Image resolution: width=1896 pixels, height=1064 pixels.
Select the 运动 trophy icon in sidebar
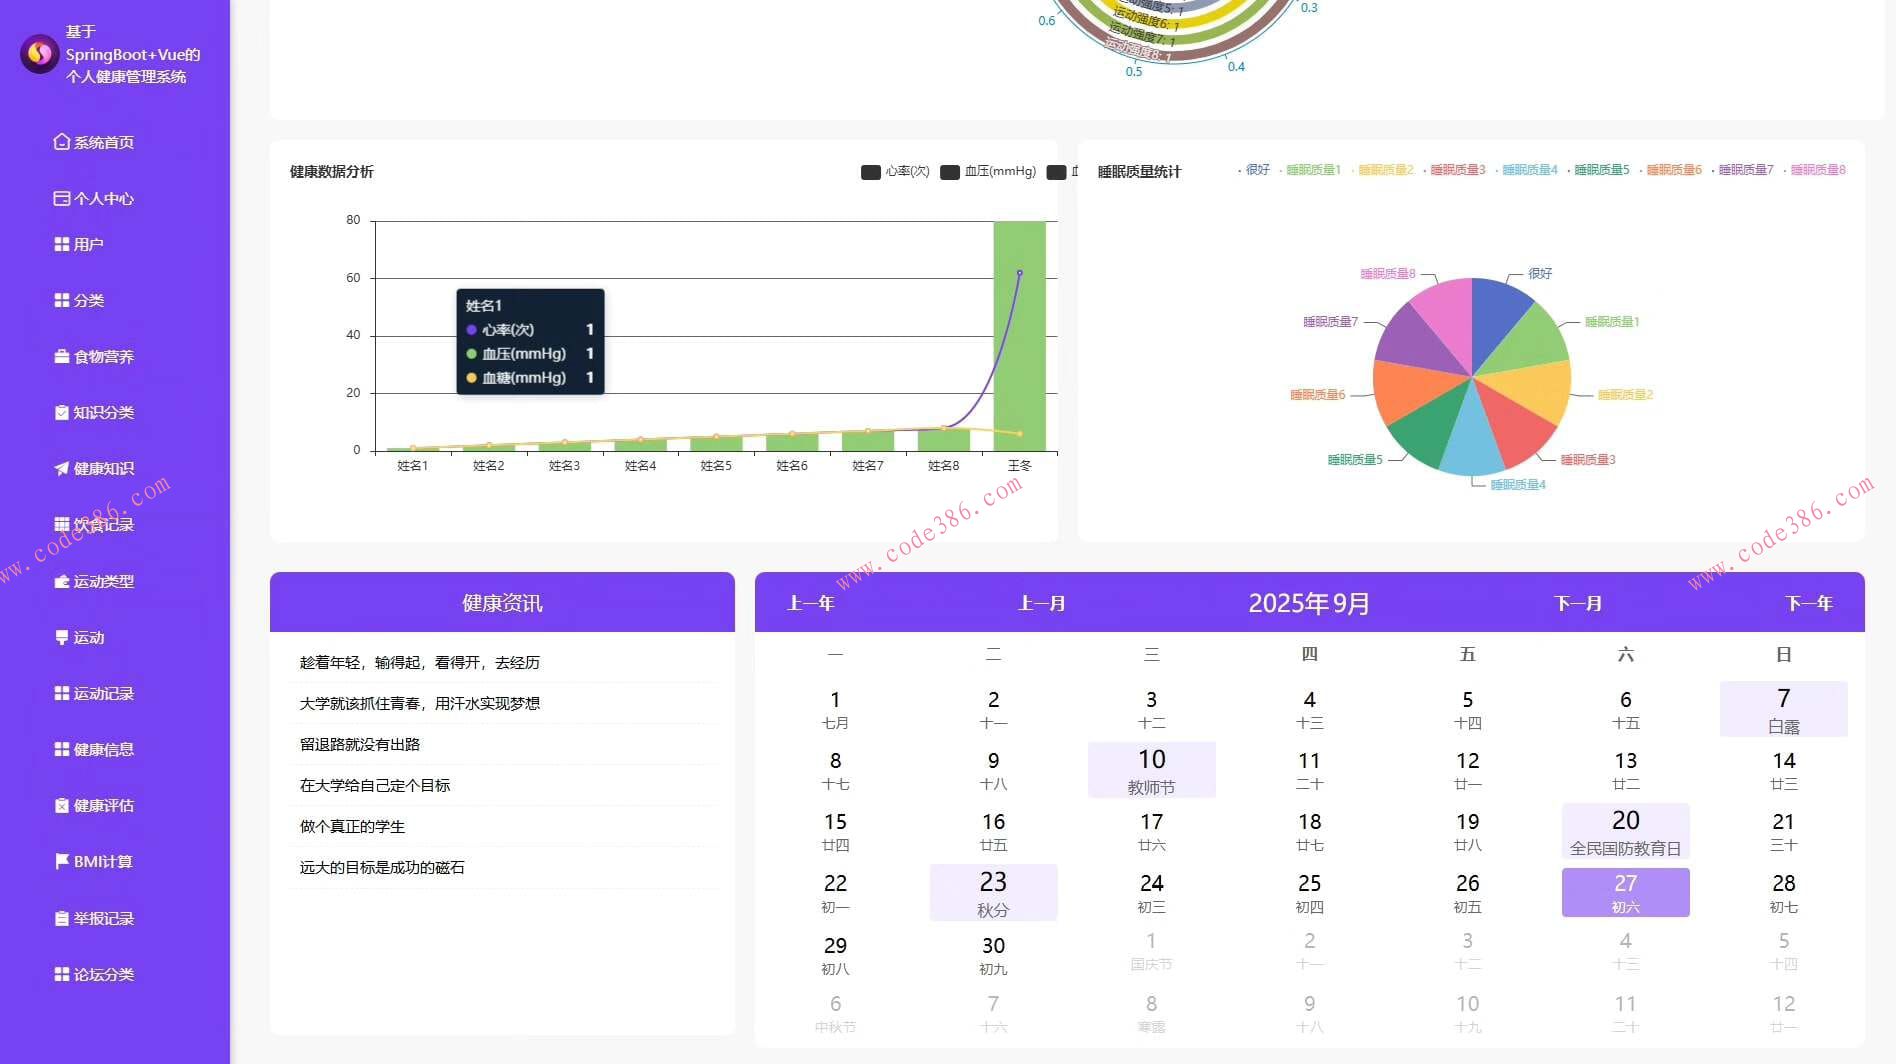click(x=62, y=637)
